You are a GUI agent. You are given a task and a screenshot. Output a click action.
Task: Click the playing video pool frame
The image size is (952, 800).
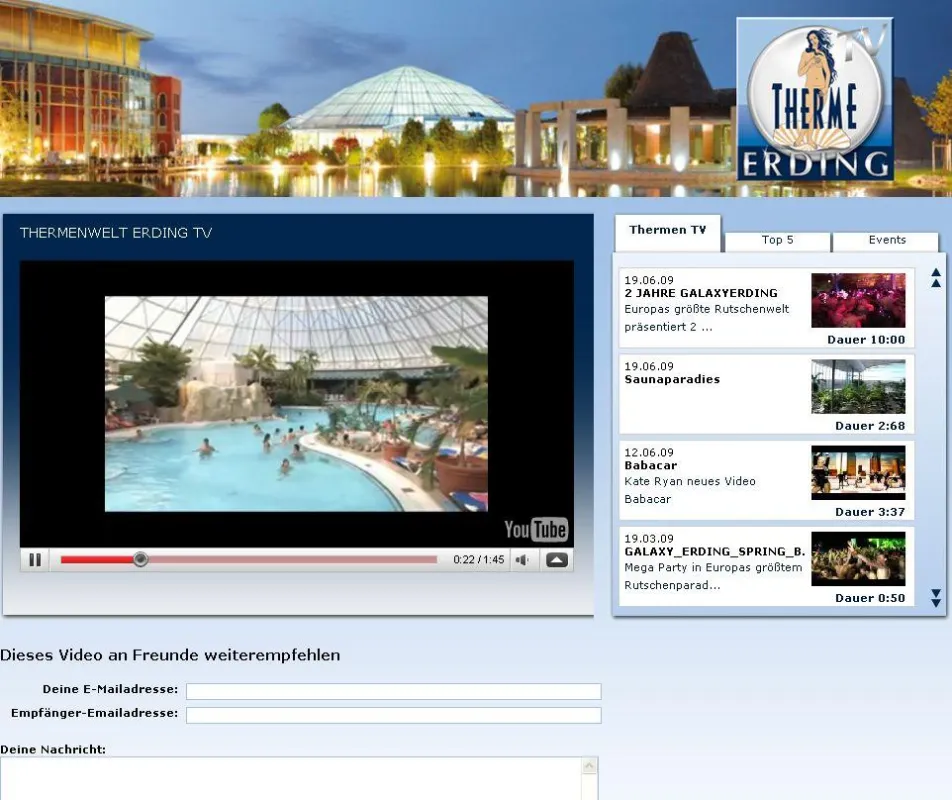pos(296,404)
